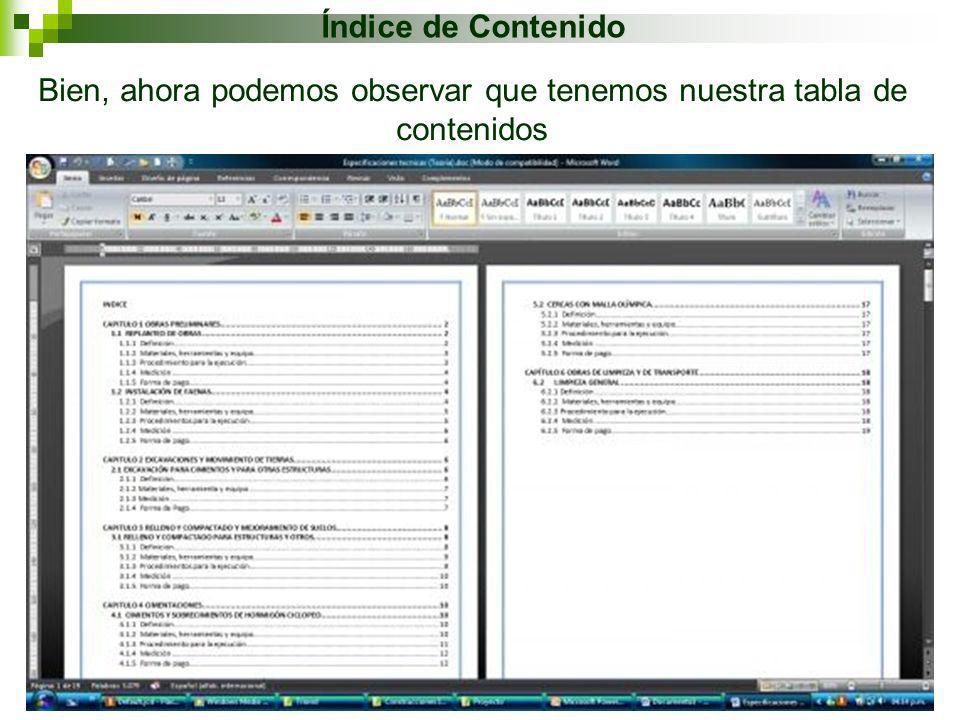The image size is (960, 720).
Task: Switch to the Correspondencia tab
Action: point(301,178)
